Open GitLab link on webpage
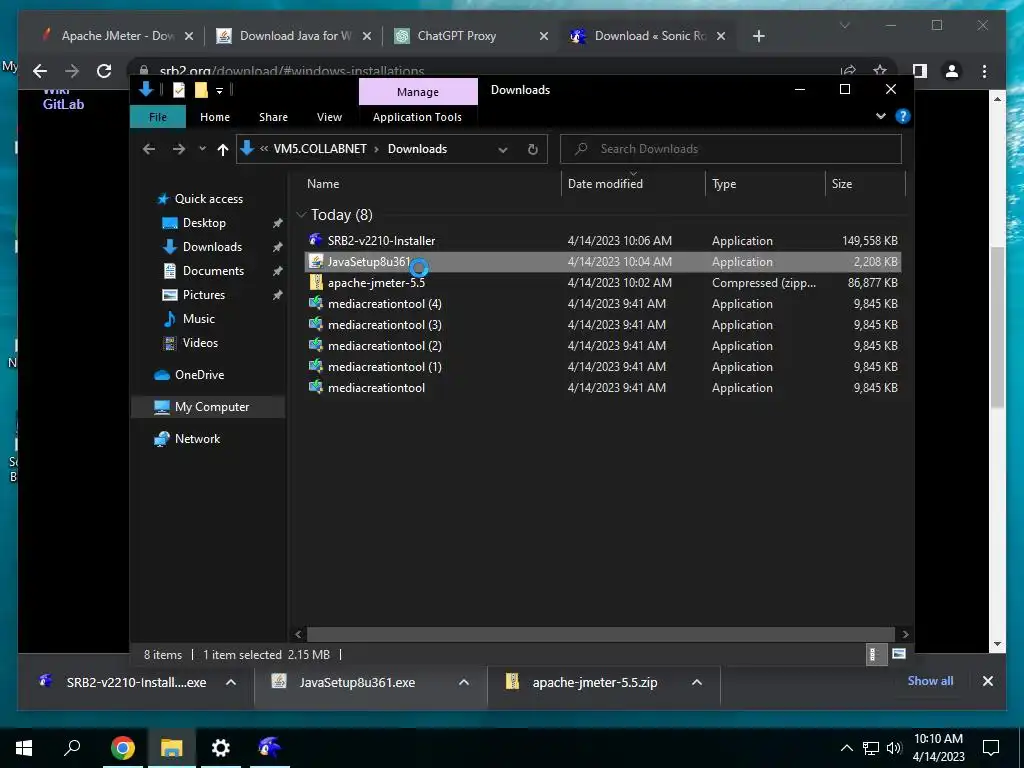Image resolution: width=1024 pixels, height=768 pixels. point(63,104)
